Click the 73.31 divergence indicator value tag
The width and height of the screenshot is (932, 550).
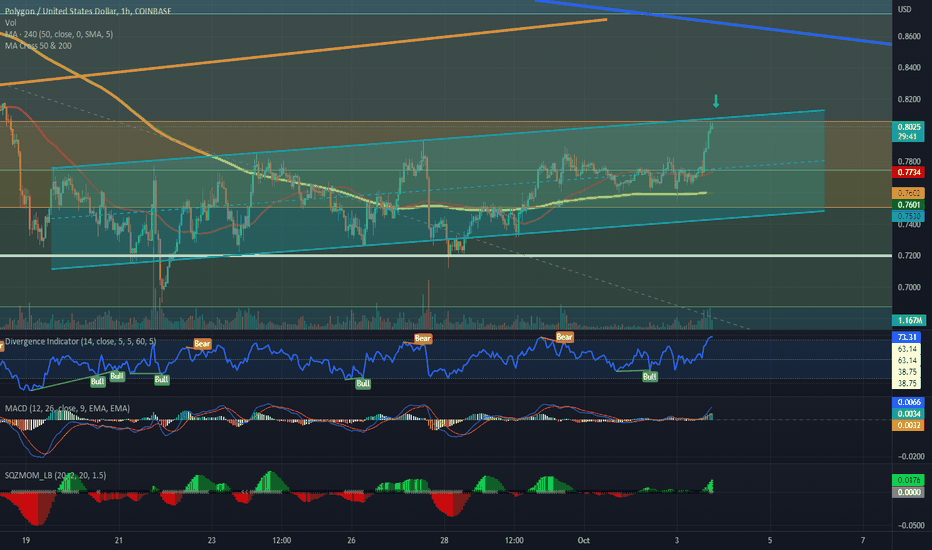(x=907, y=337)
